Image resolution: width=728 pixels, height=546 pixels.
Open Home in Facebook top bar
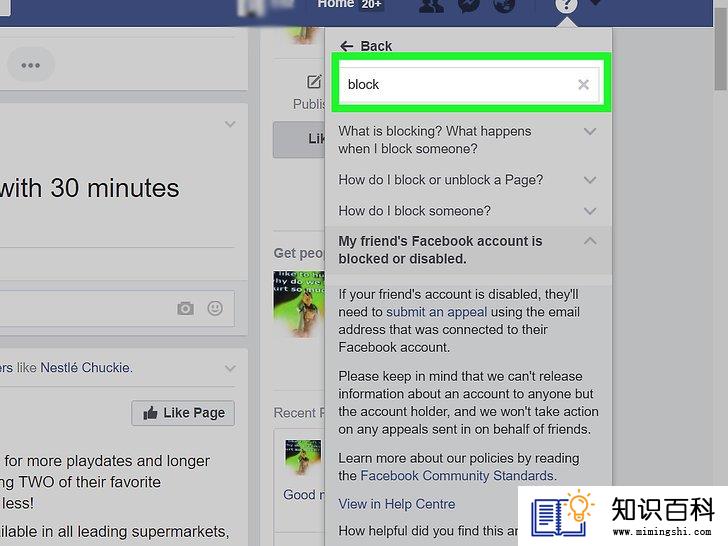coord(335,4)
